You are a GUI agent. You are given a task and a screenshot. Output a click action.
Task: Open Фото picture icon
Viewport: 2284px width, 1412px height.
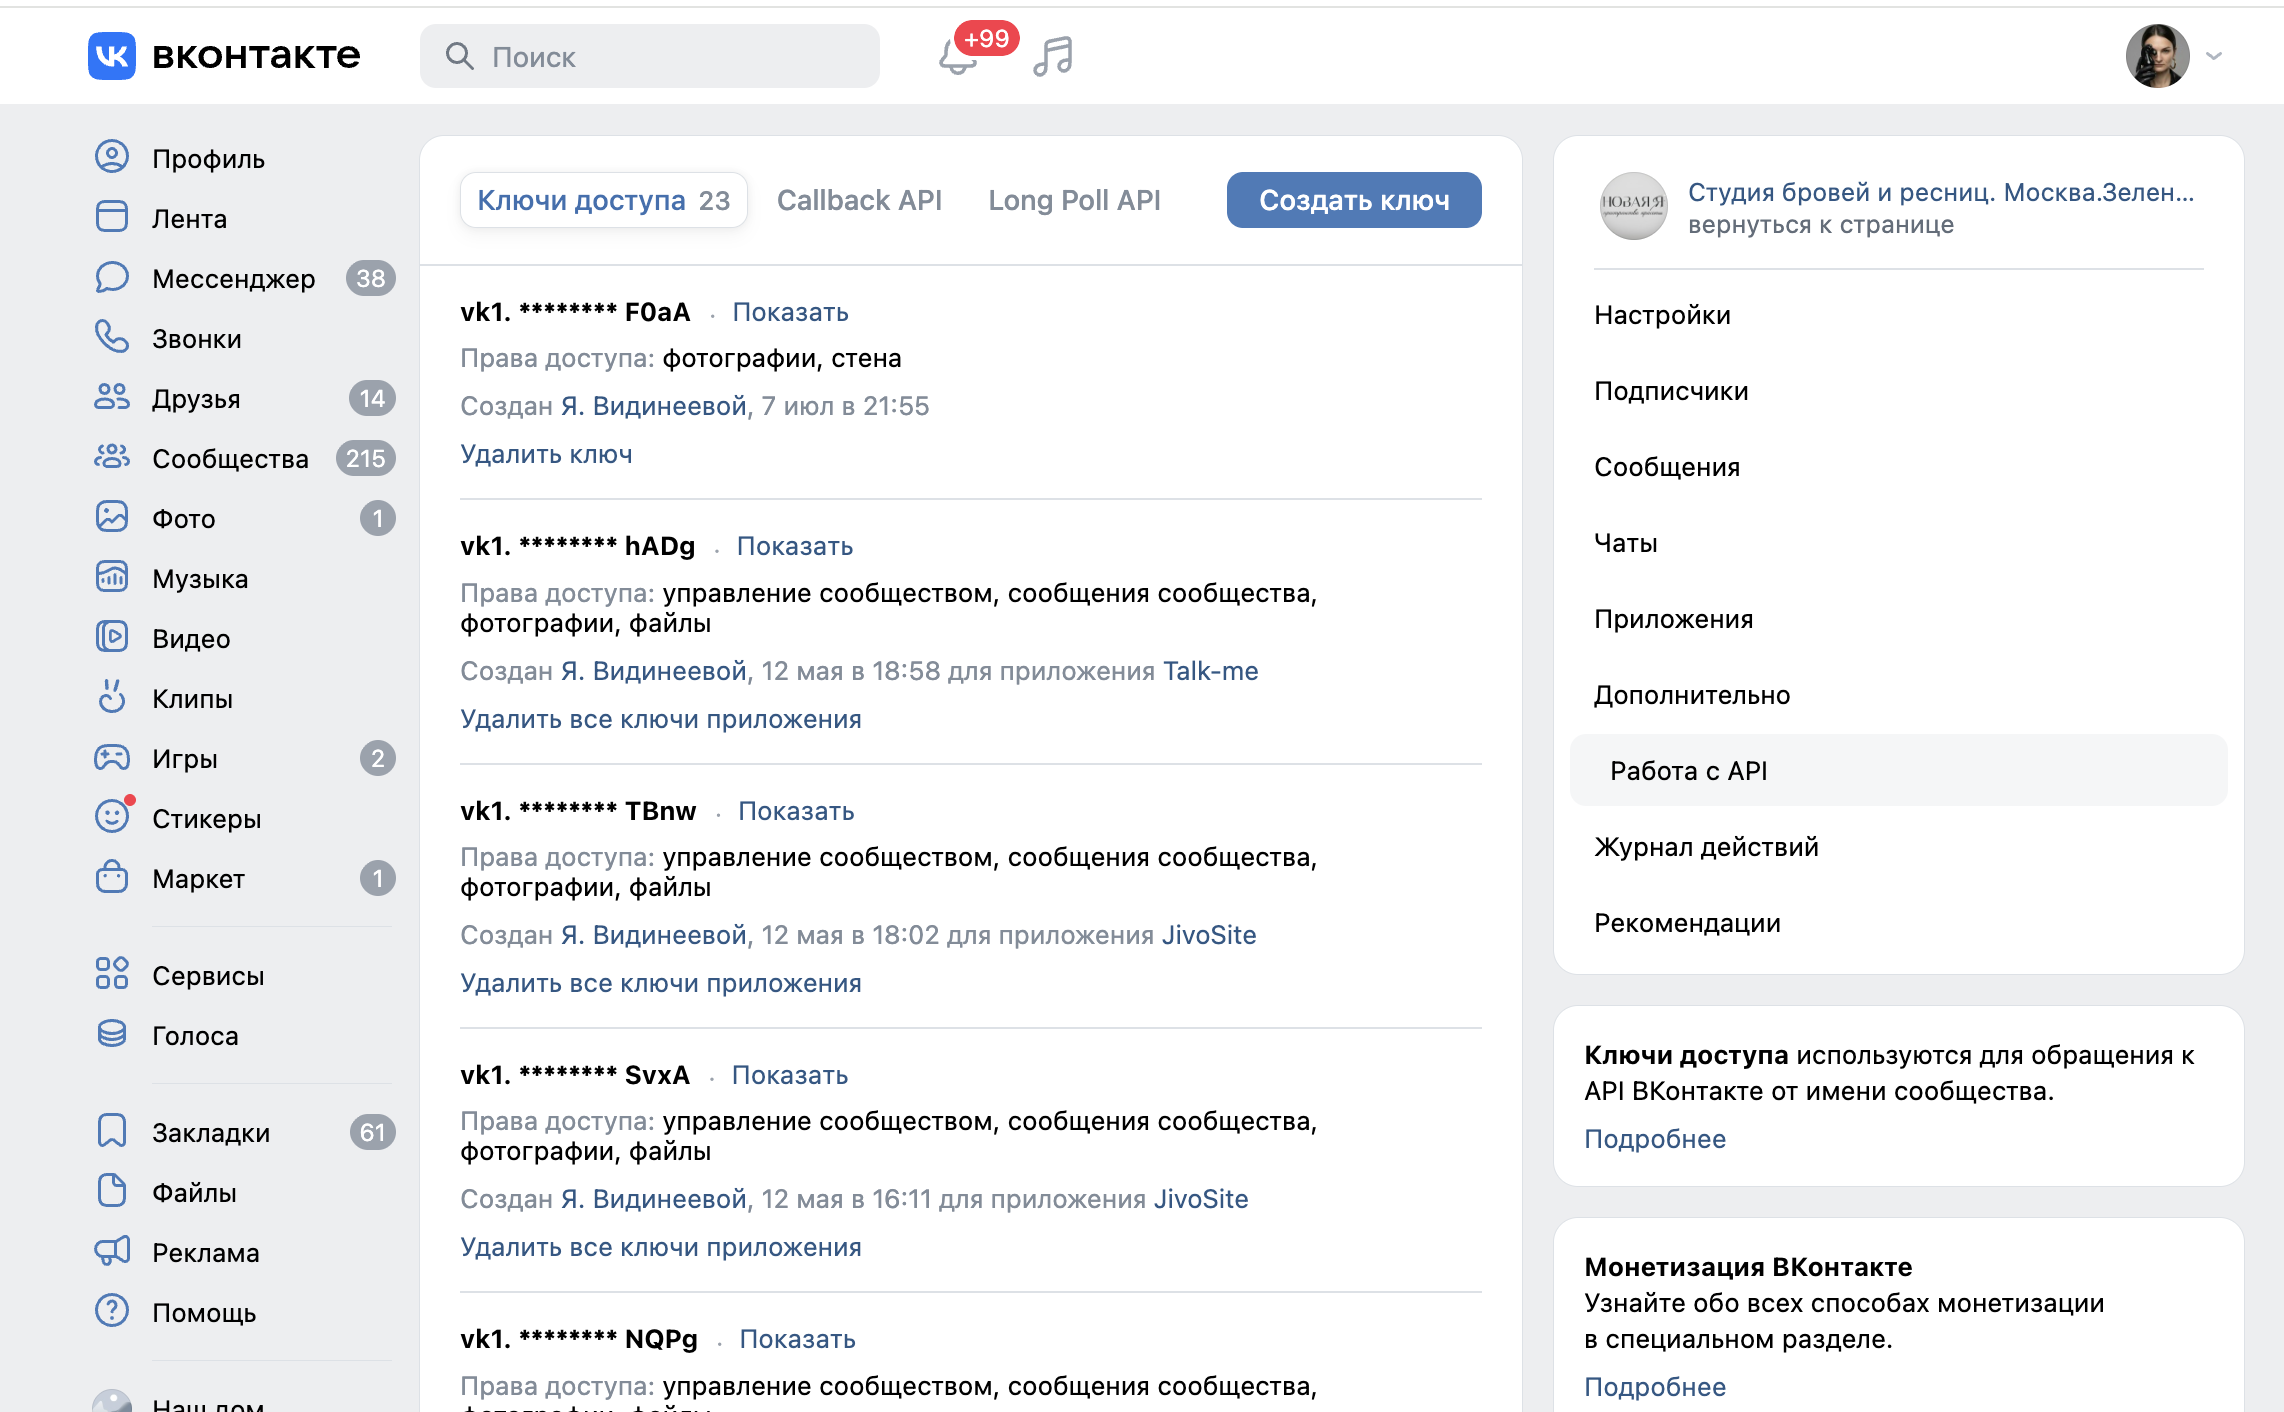112,518
